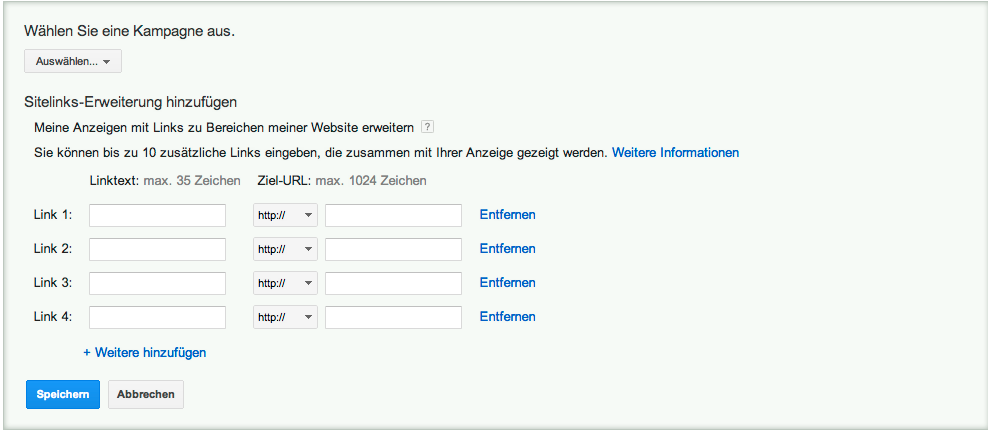Open the Link 2 http:// dropdown
The height and width of the screenshot is (432, 988).
click(285, 249)
